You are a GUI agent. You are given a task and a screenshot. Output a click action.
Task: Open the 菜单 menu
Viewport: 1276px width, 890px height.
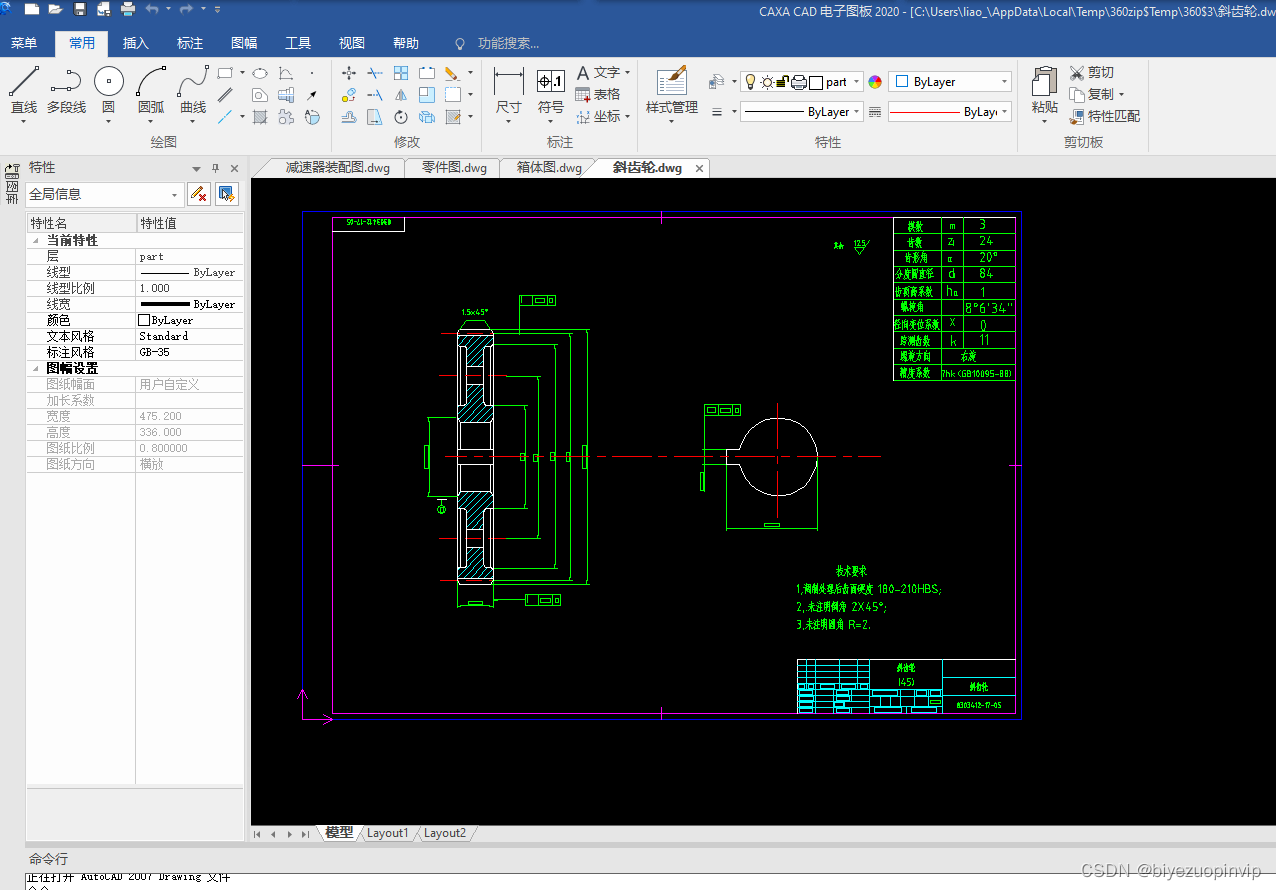[x=24, y=43]
